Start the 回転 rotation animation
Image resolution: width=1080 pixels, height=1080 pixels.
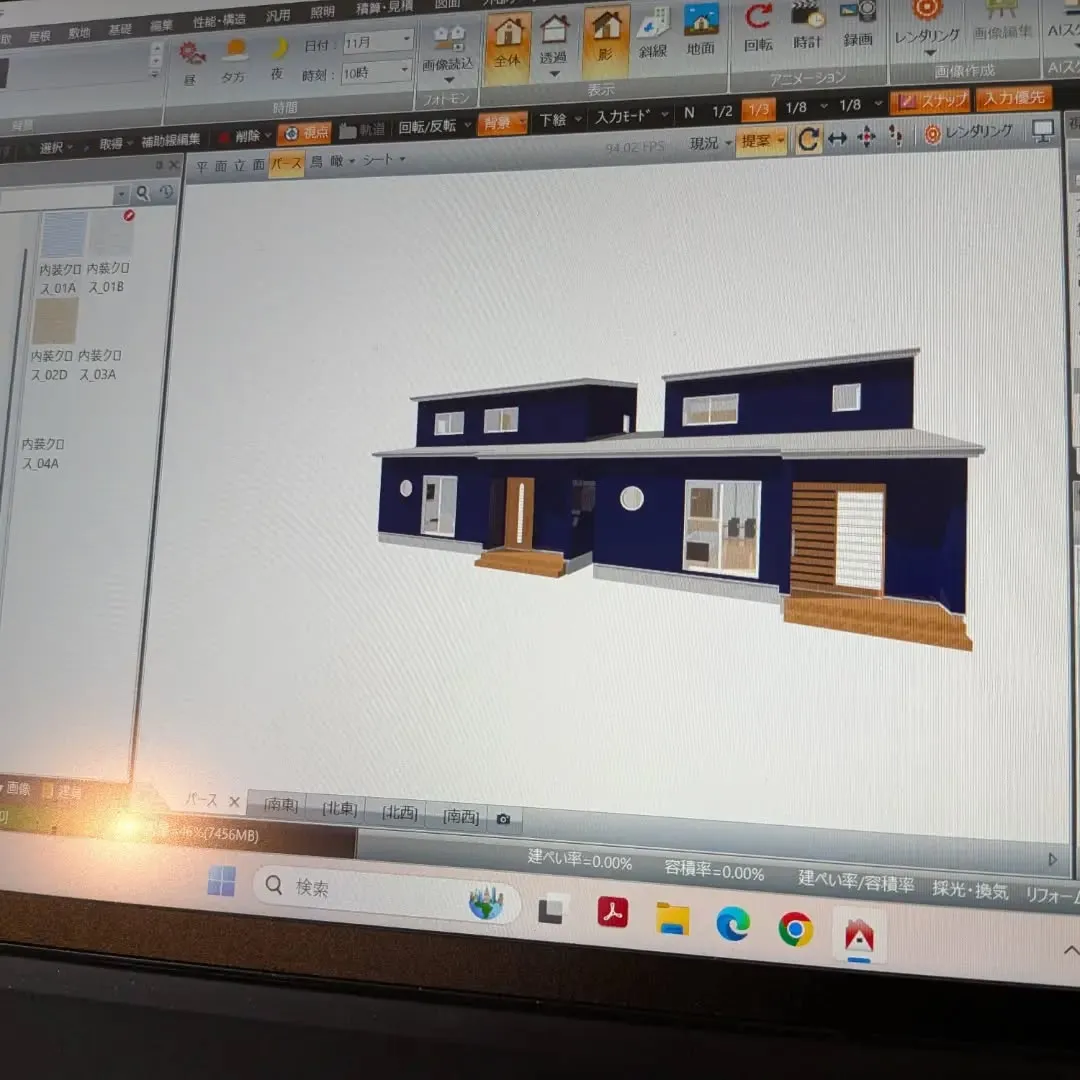pyautogui.click(x=758, y=28)
